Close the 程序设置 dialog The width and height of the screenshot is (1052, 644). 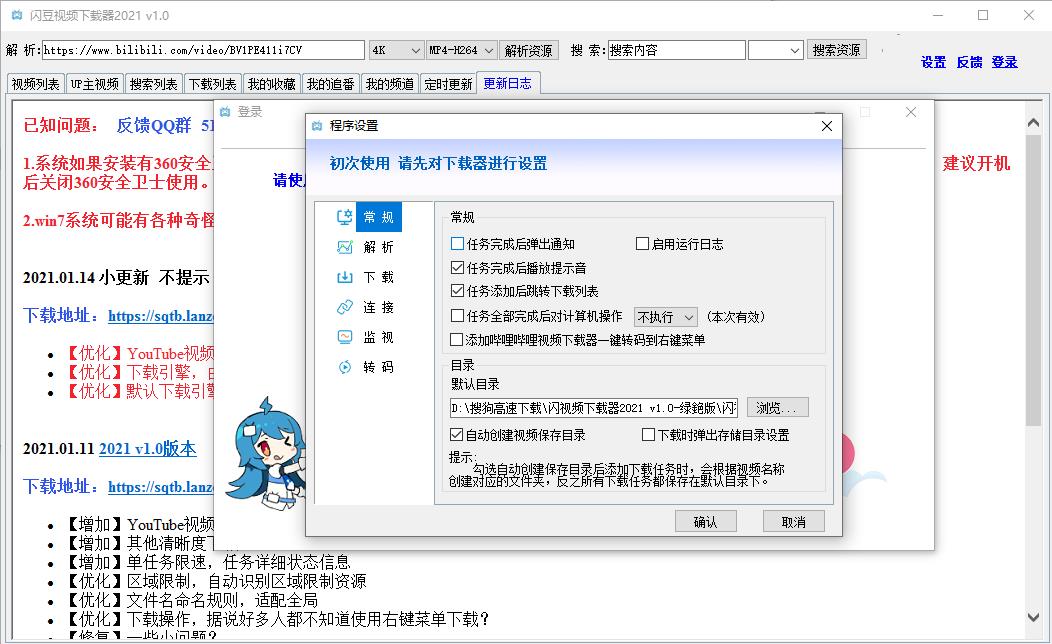[x=827, y=126]
